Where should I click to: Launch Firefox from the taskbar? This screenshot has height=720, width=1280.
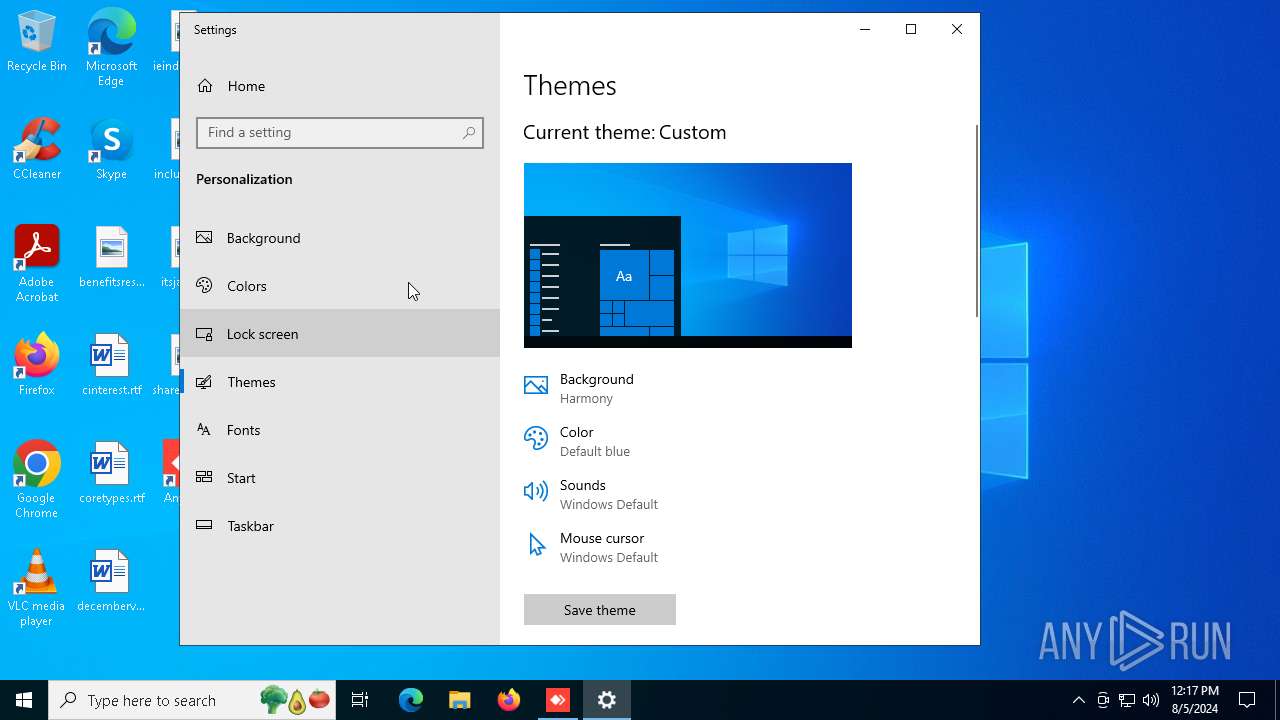(509, 700)
